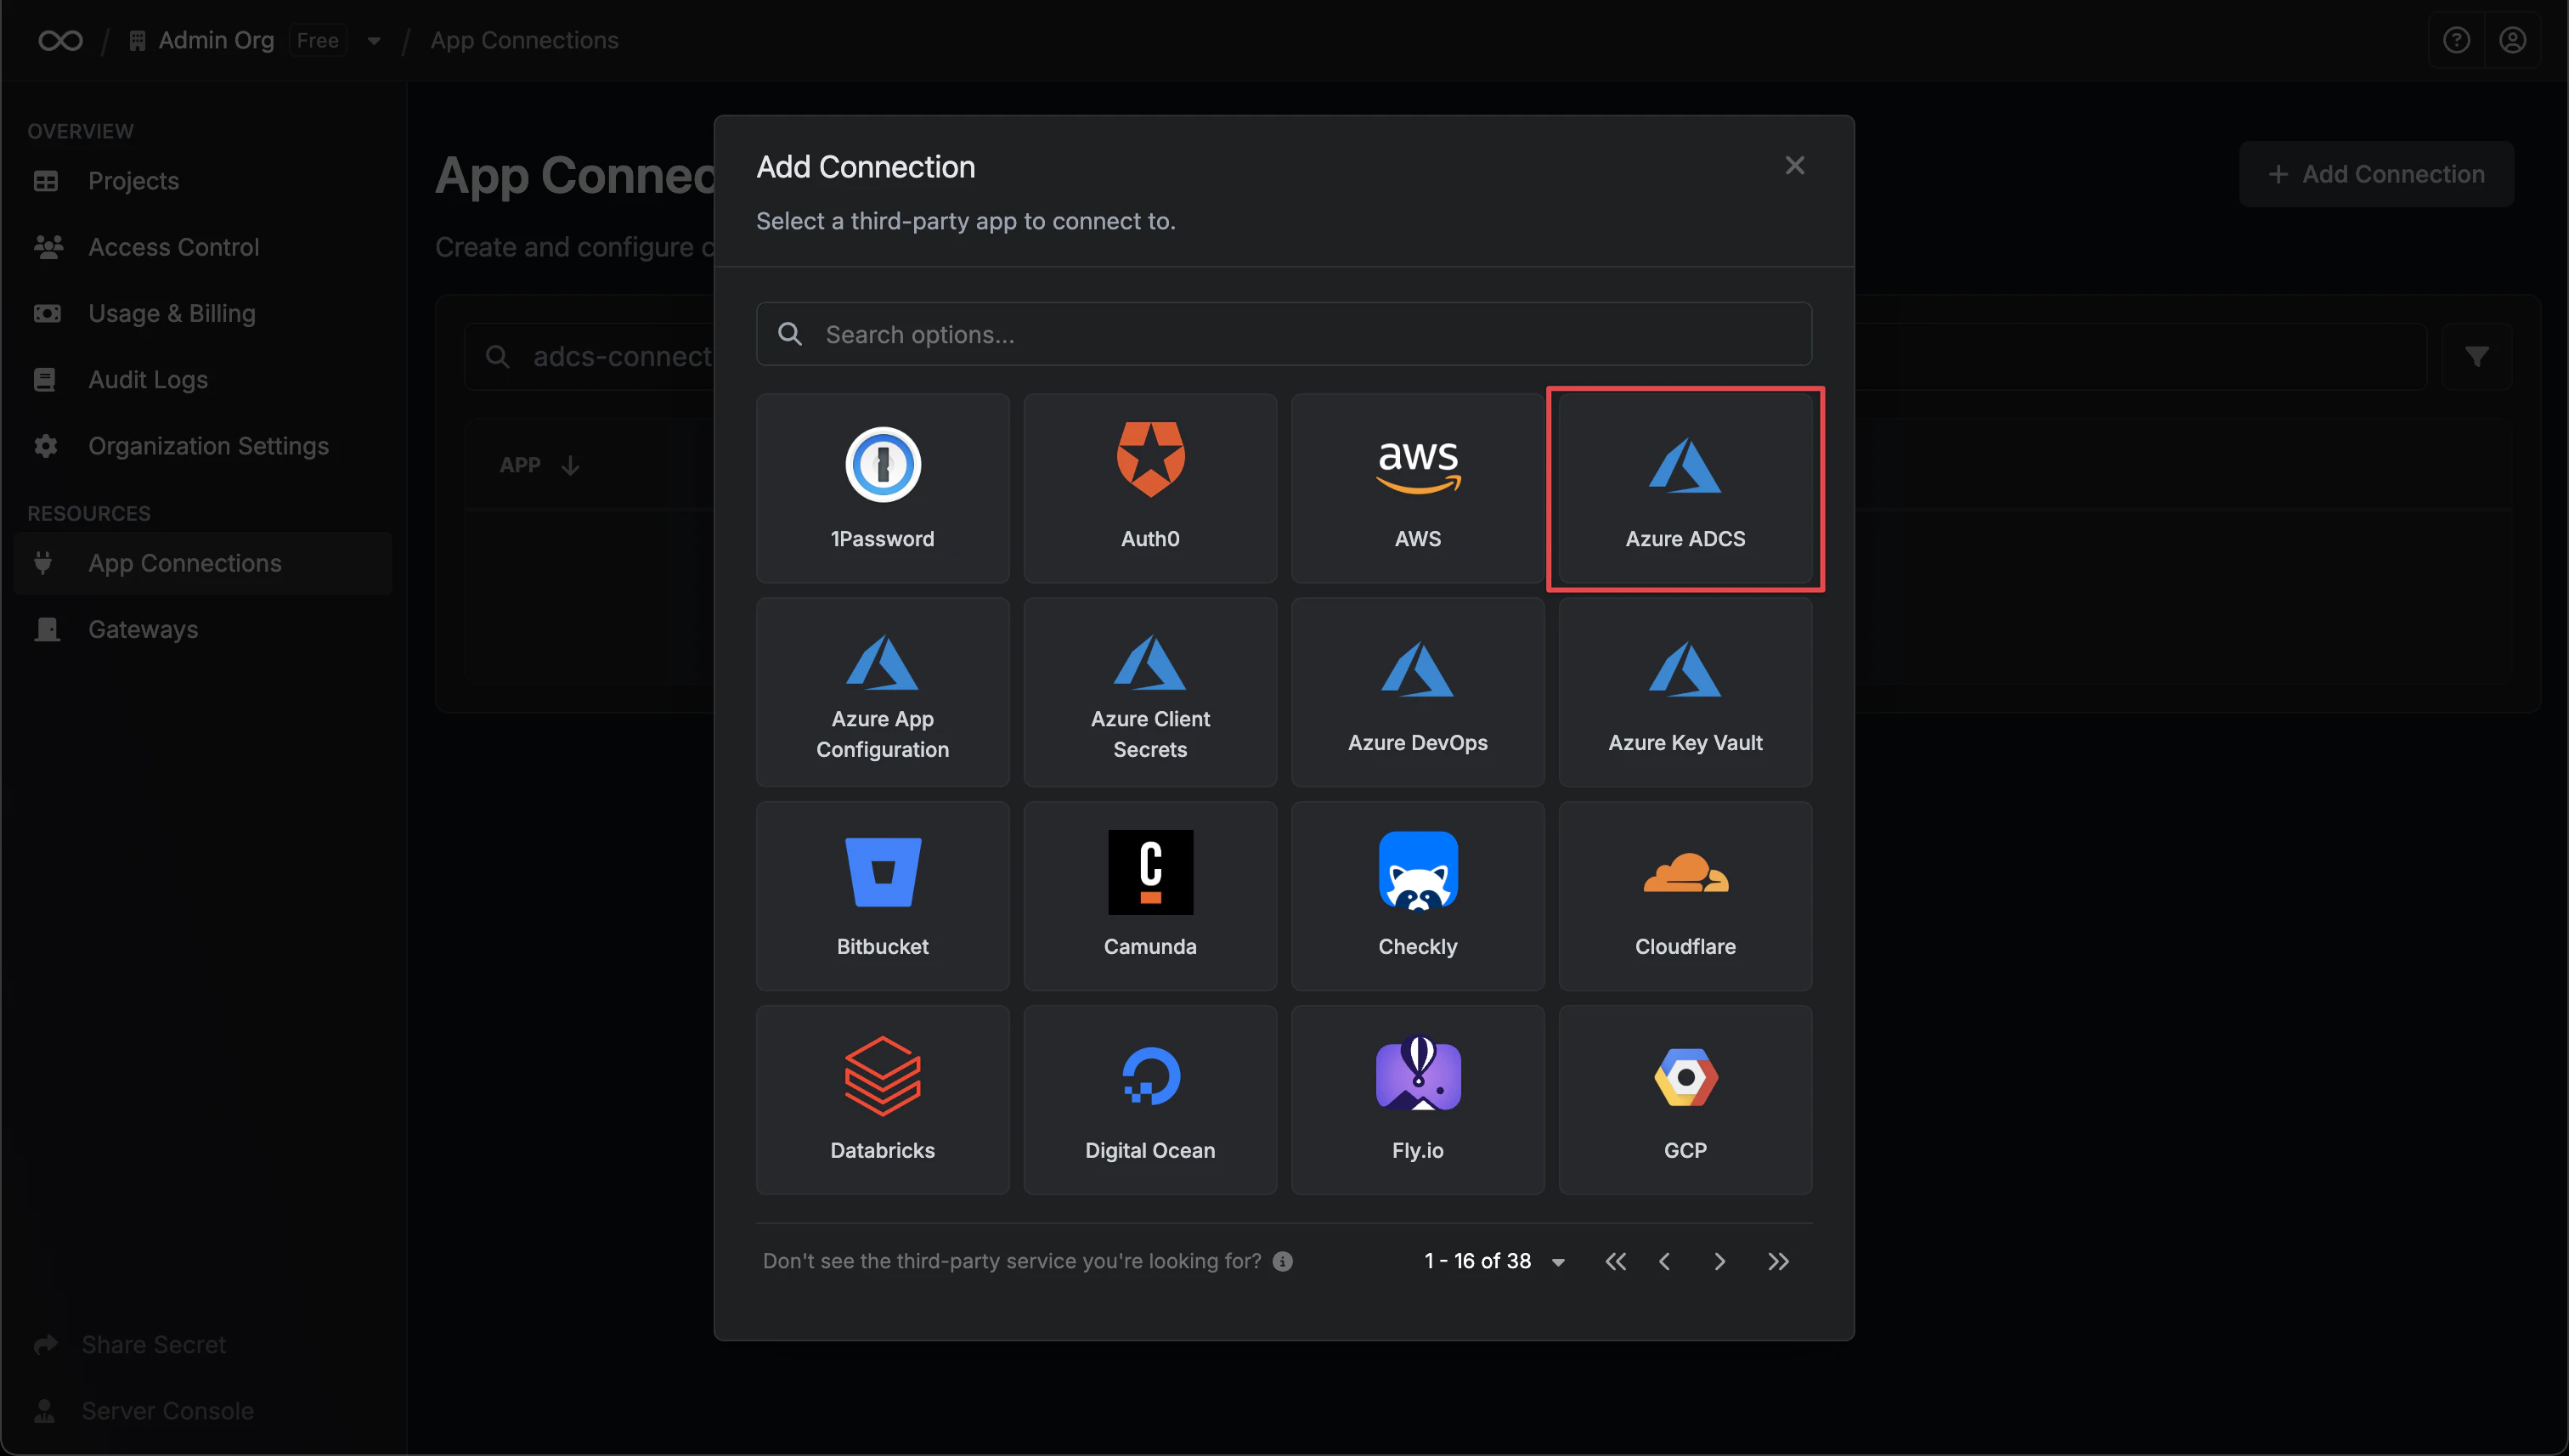
Task: Pick the Azure DevOps tile
Action: click(1417, 692)
